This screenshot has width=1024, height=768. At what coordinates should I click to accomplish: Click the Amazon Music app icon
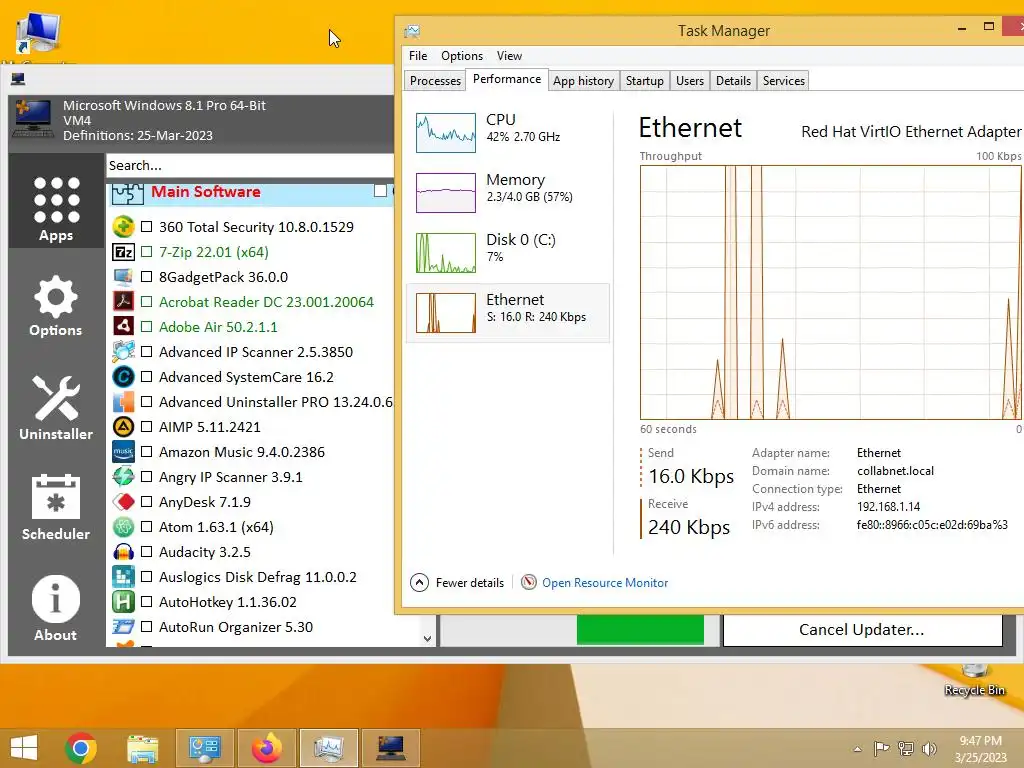pyautogui.click(x=123, y=452)
